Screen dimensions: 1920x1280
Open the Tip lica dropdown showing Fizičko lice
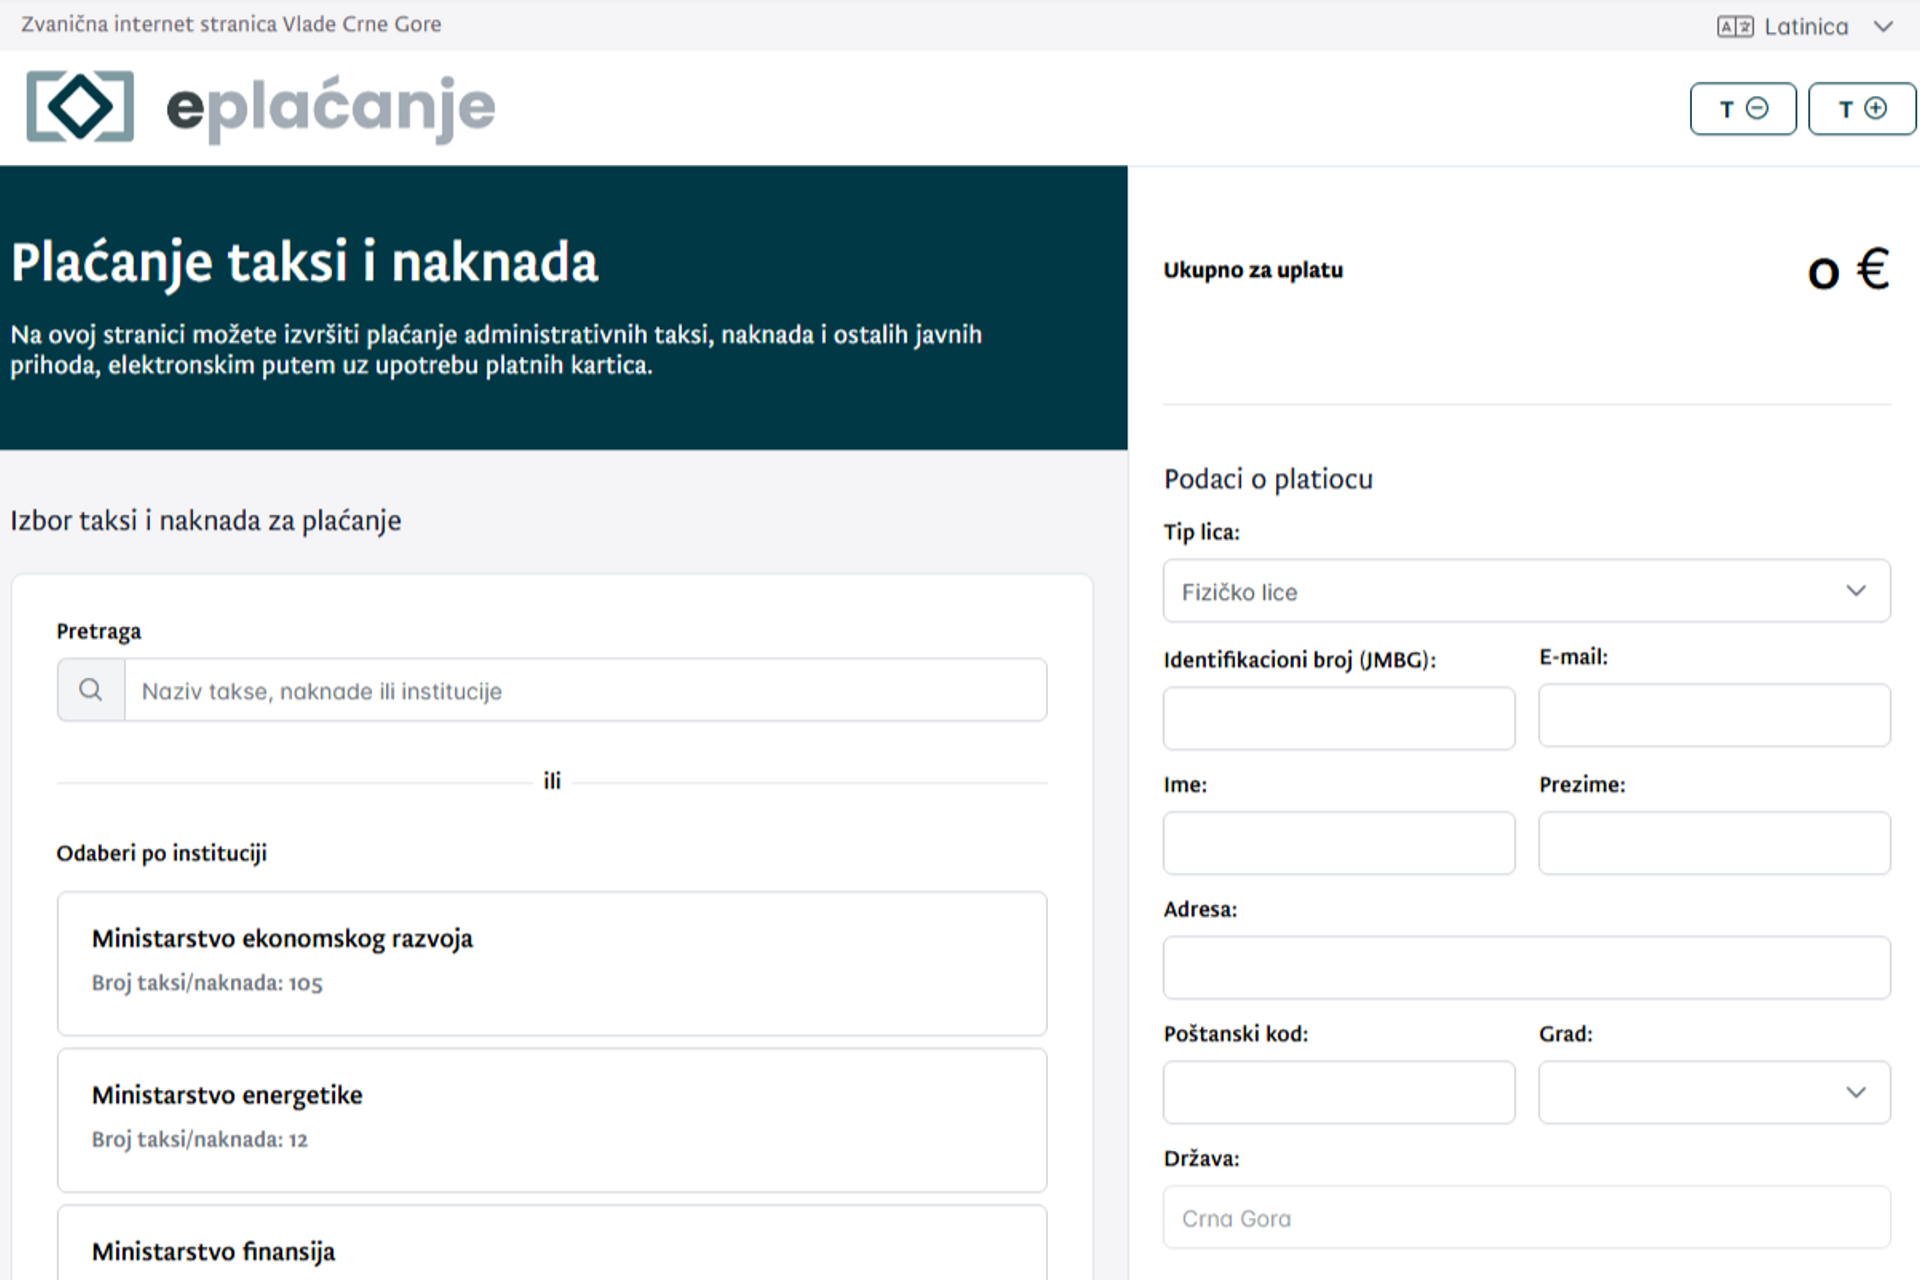click(x=1524, y=591)
